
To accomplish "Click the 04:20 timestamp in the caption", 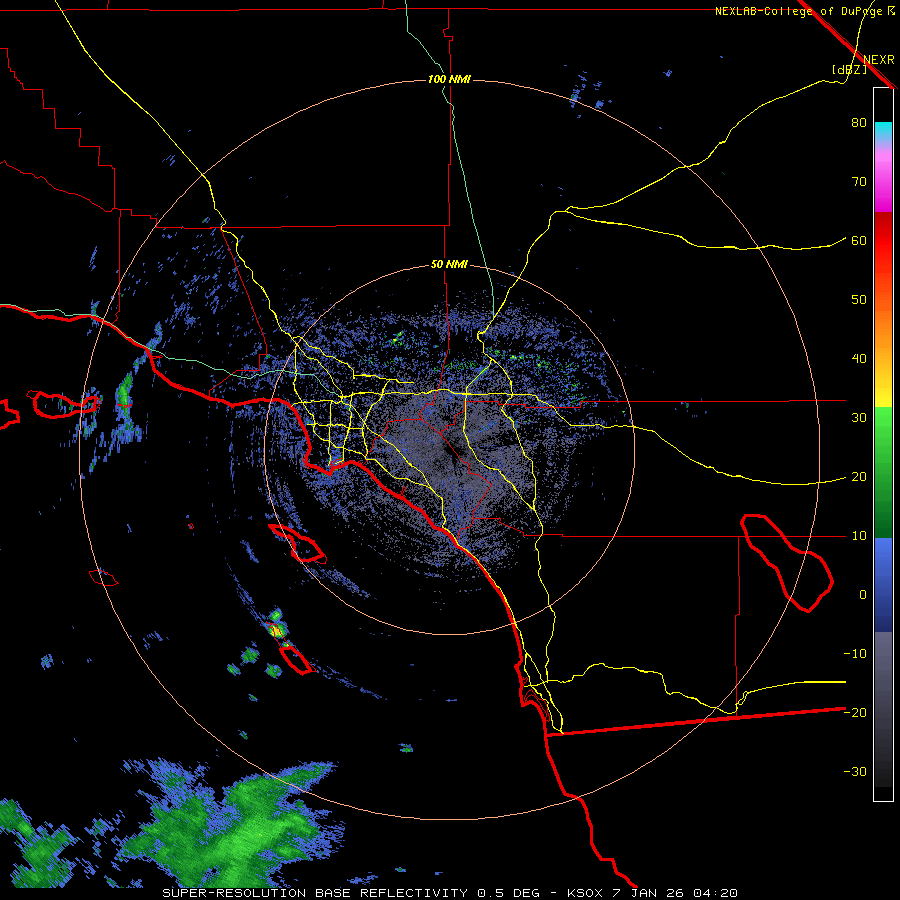I will tap(715, 893).
